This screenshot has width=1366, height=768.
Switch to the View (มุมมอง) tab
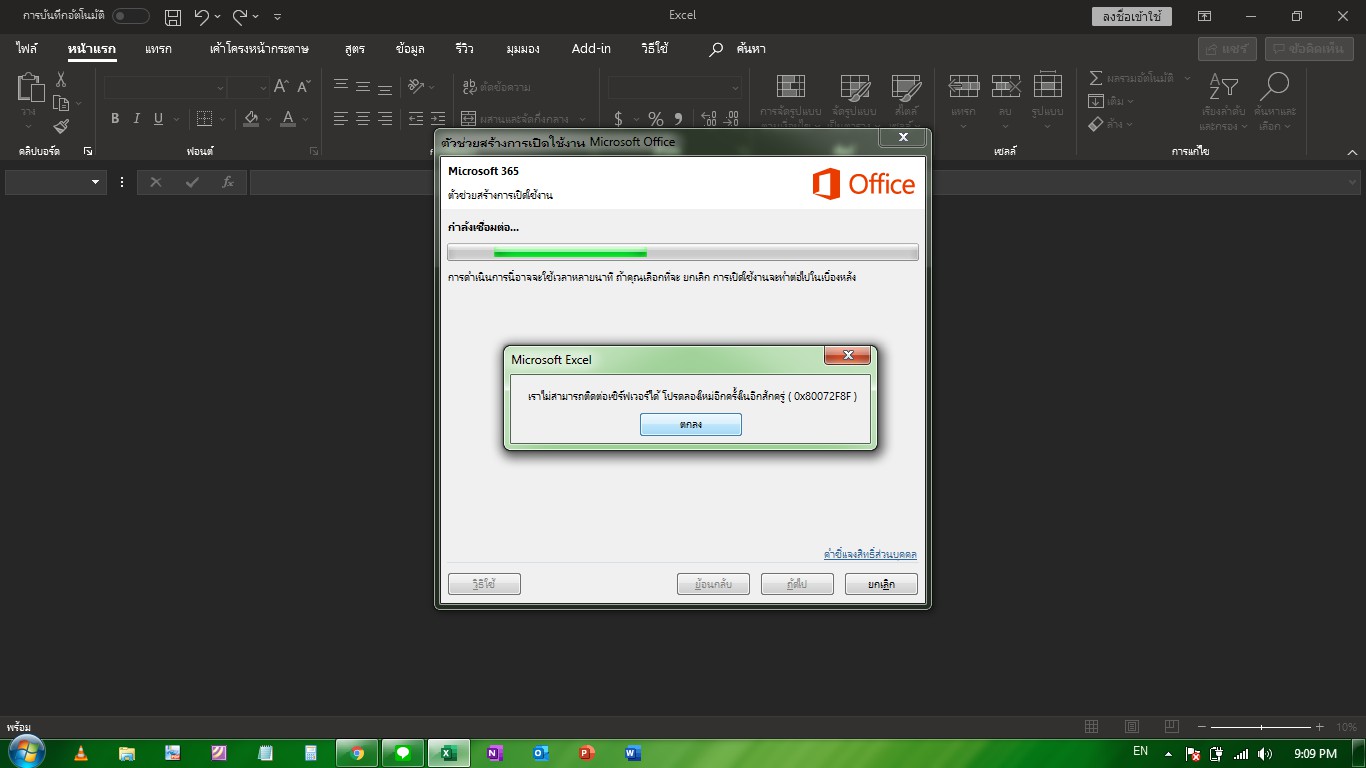click(x=523, y=49)
